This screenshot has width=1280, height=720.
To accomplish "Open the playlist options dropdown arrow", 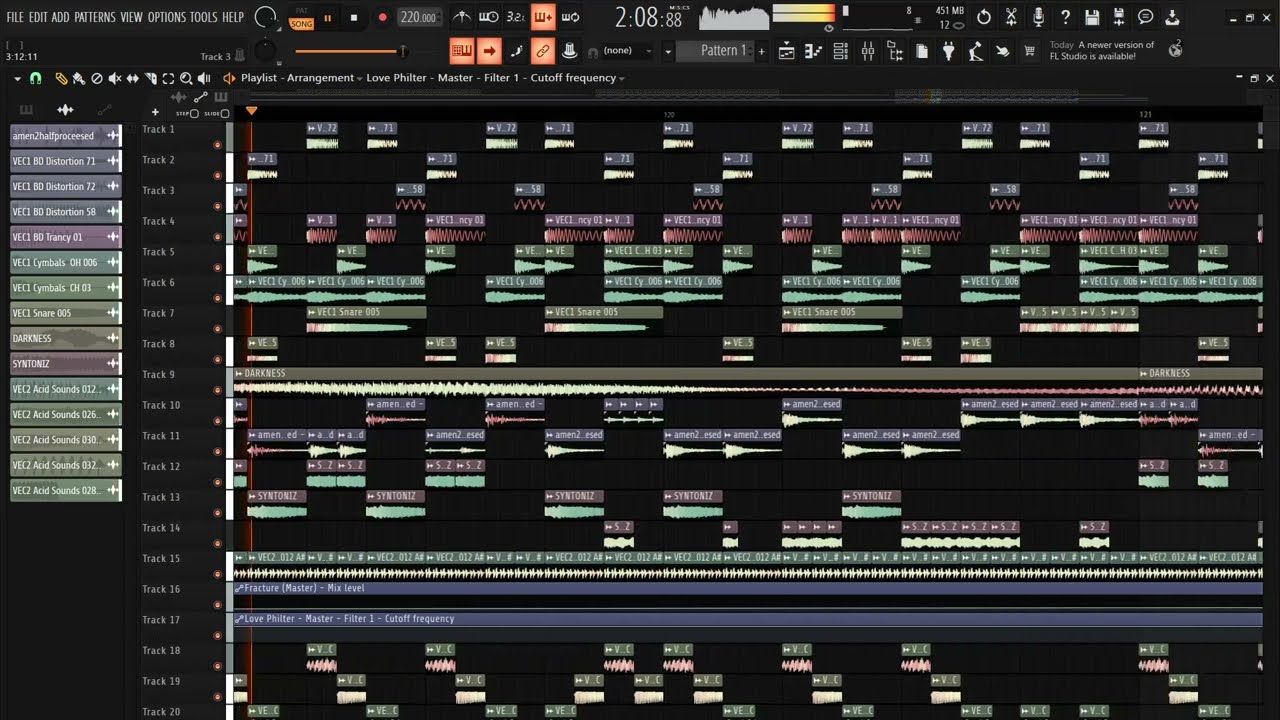I will (x=17, y=78).
